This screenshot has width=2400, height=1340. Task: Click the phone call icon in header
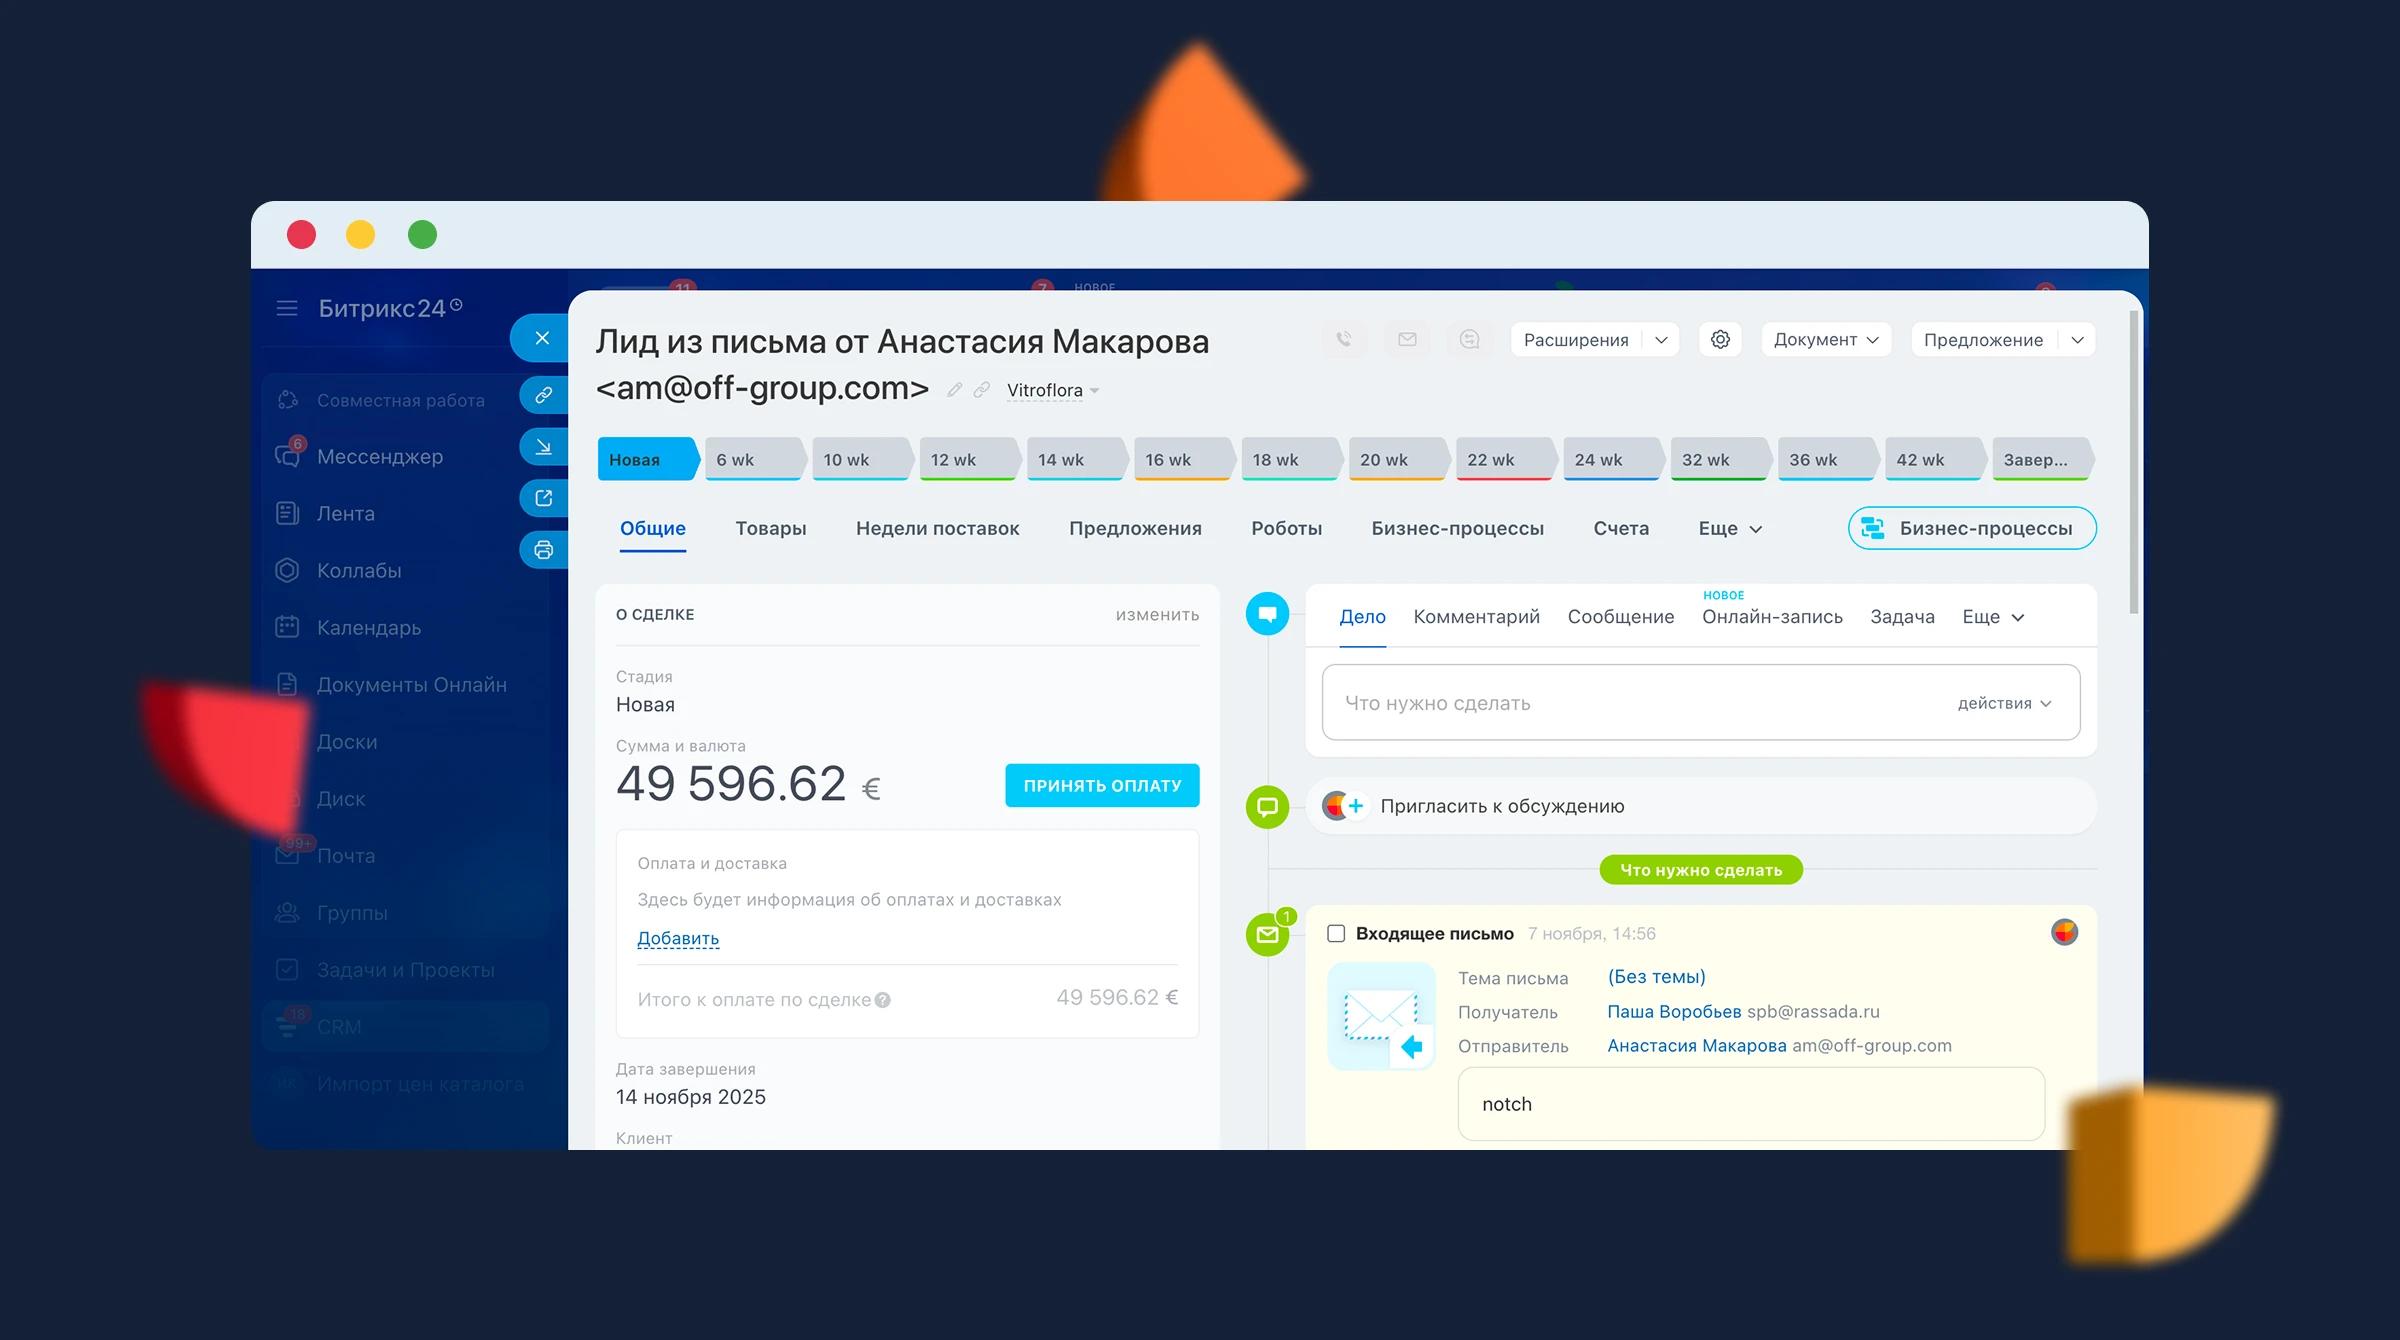click(1344, 339)
